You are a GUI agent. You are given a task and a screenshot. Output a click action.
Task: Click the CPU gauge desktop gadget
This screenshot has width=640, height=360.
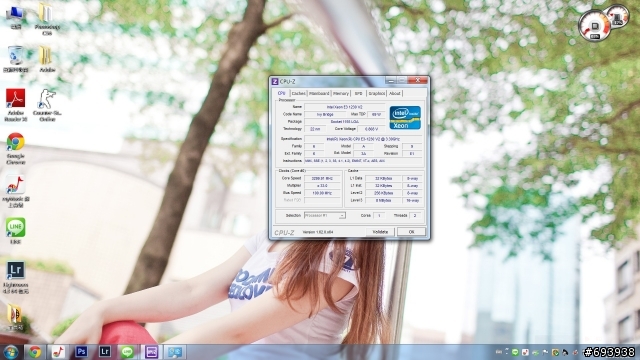(x=595, y=26)
